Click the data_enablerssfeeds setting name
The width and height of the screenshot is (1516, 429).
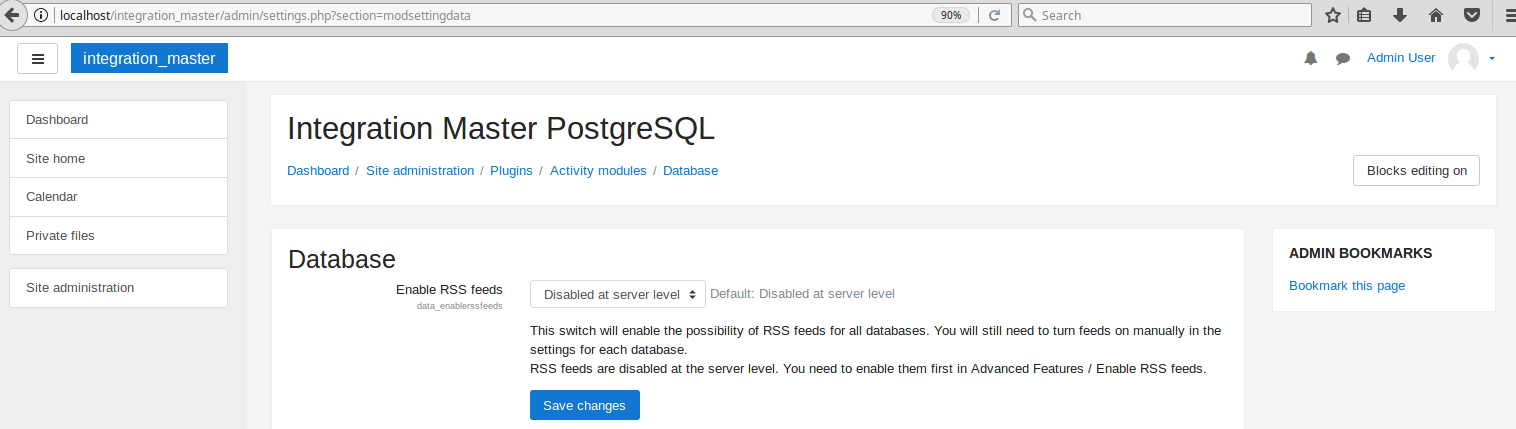coord(459,306)
